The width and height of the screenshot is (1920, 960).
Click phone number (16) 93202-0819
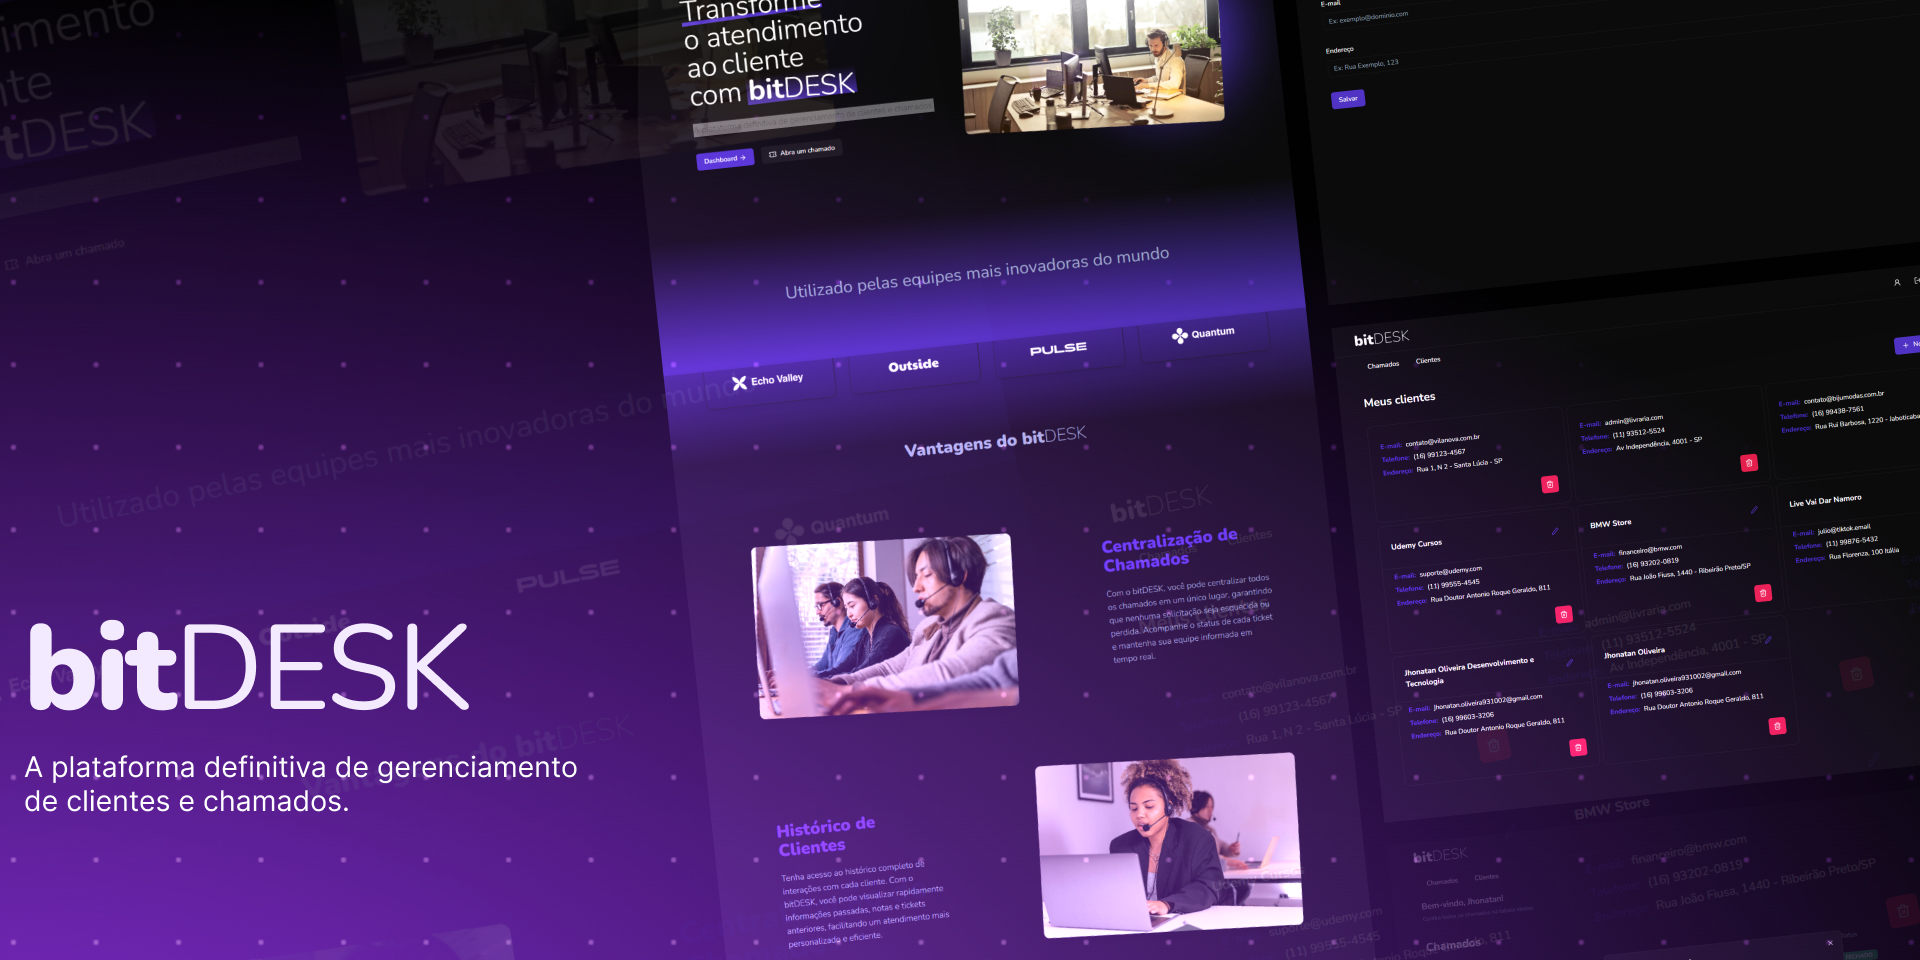[1652, 563]
